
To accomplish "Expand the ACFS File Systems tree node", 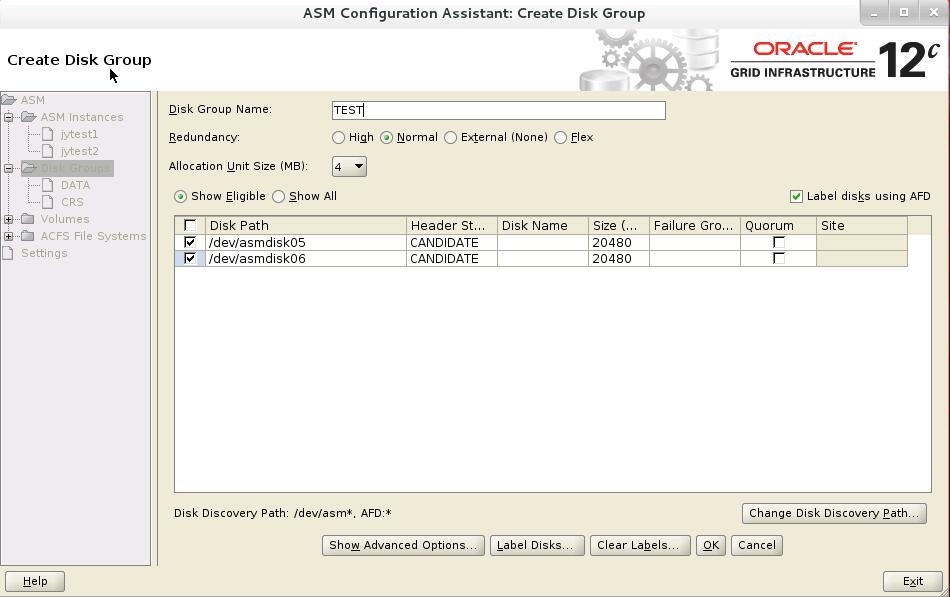I will 8,236.
